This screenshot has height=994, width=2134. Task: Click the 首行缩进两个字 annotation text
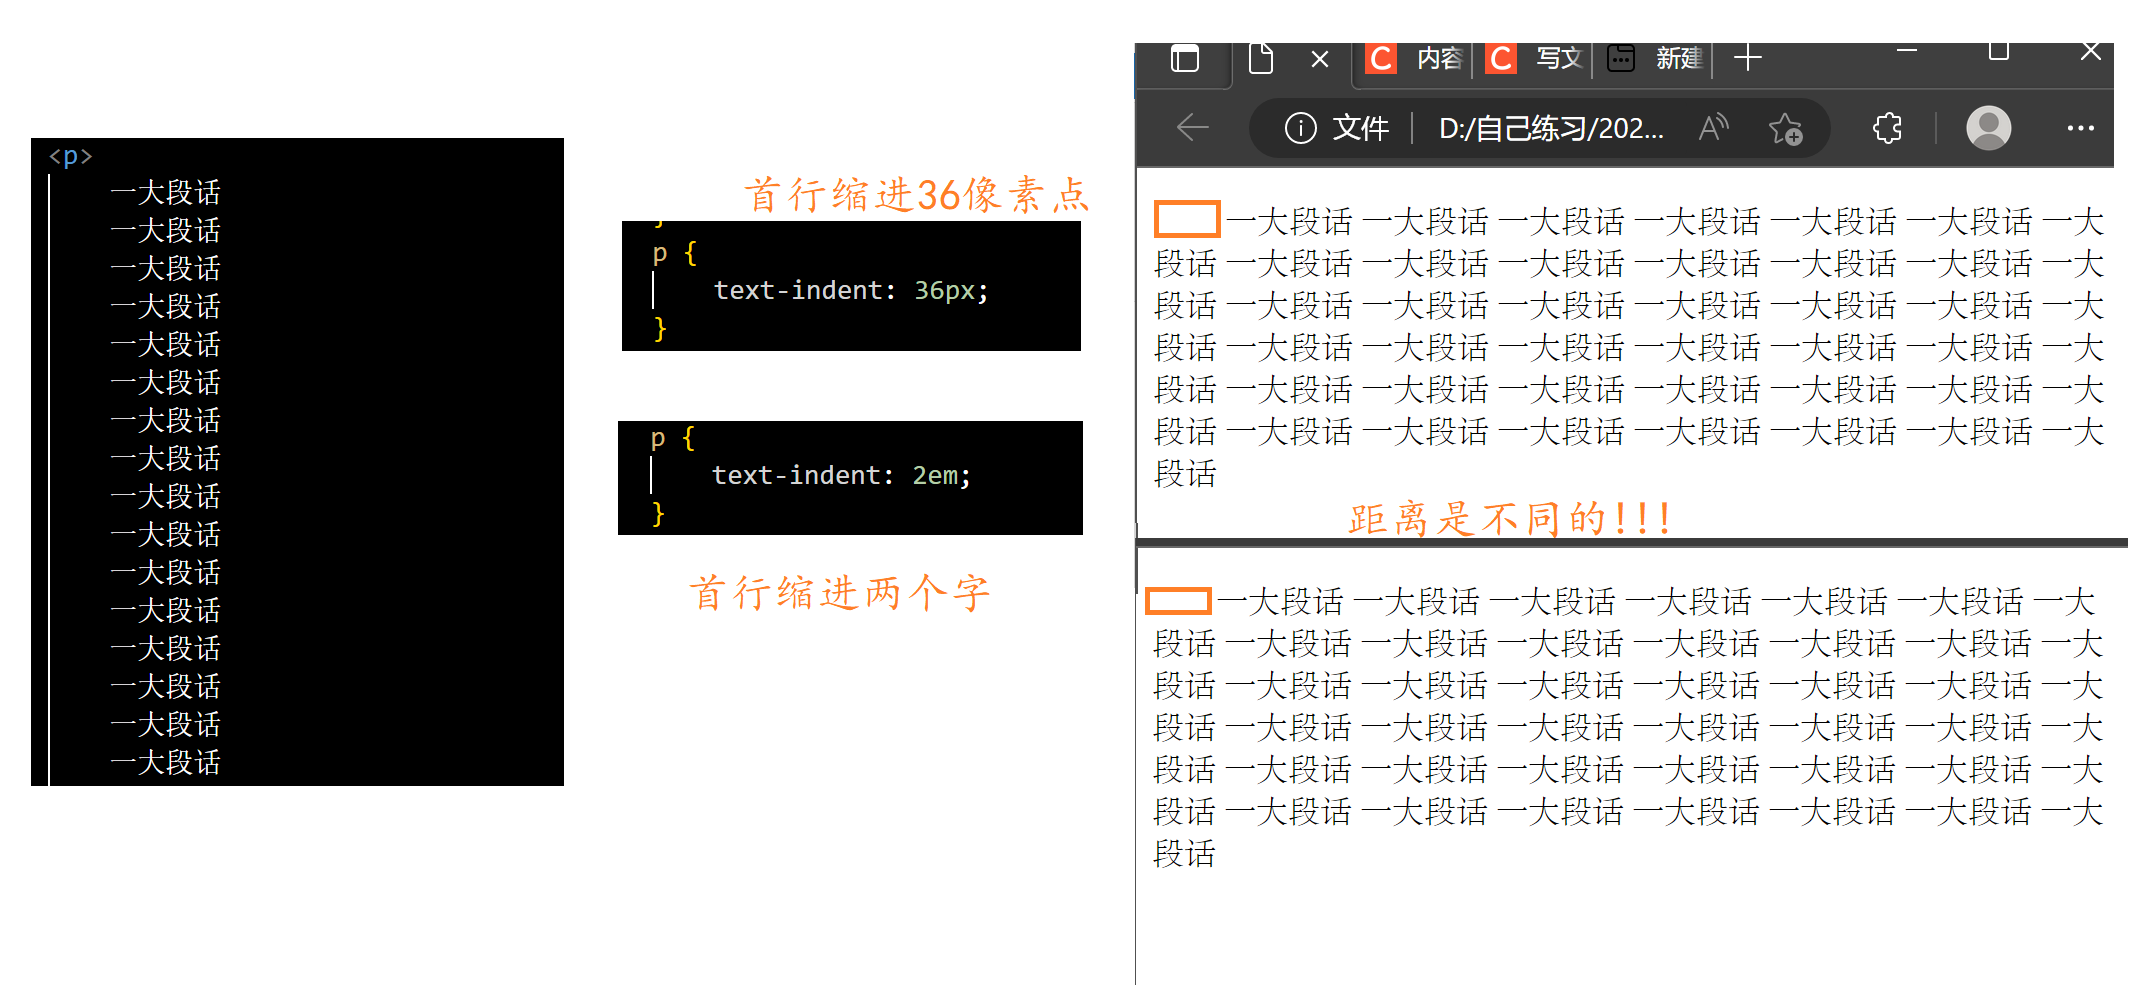[840, 593]
